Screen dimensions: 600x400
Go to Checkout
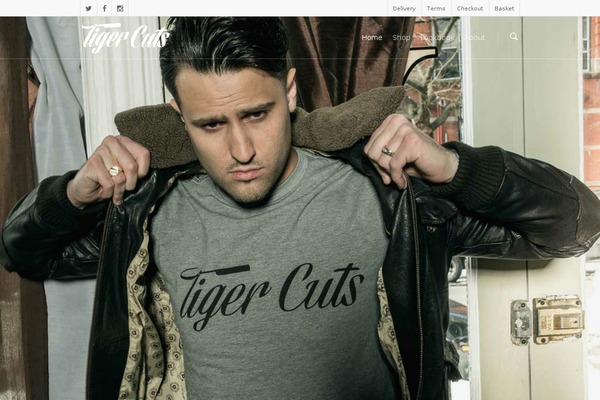(470, 8)
